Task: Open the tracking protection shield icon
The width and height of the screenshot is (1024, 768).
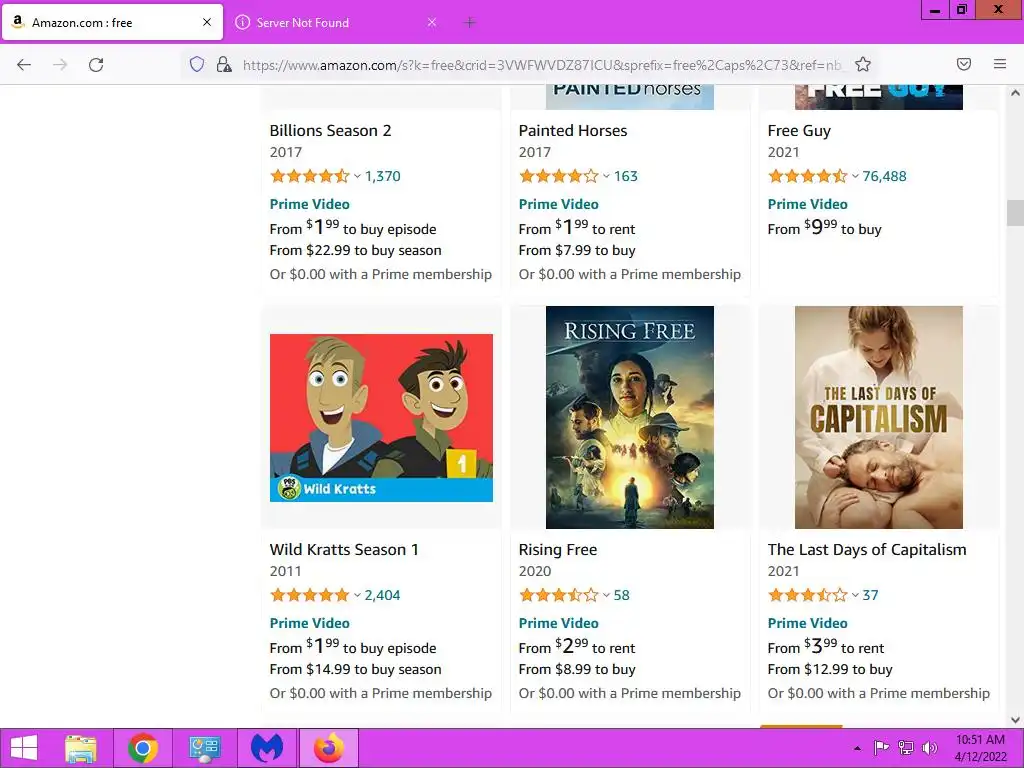Action: click(197, 64)
